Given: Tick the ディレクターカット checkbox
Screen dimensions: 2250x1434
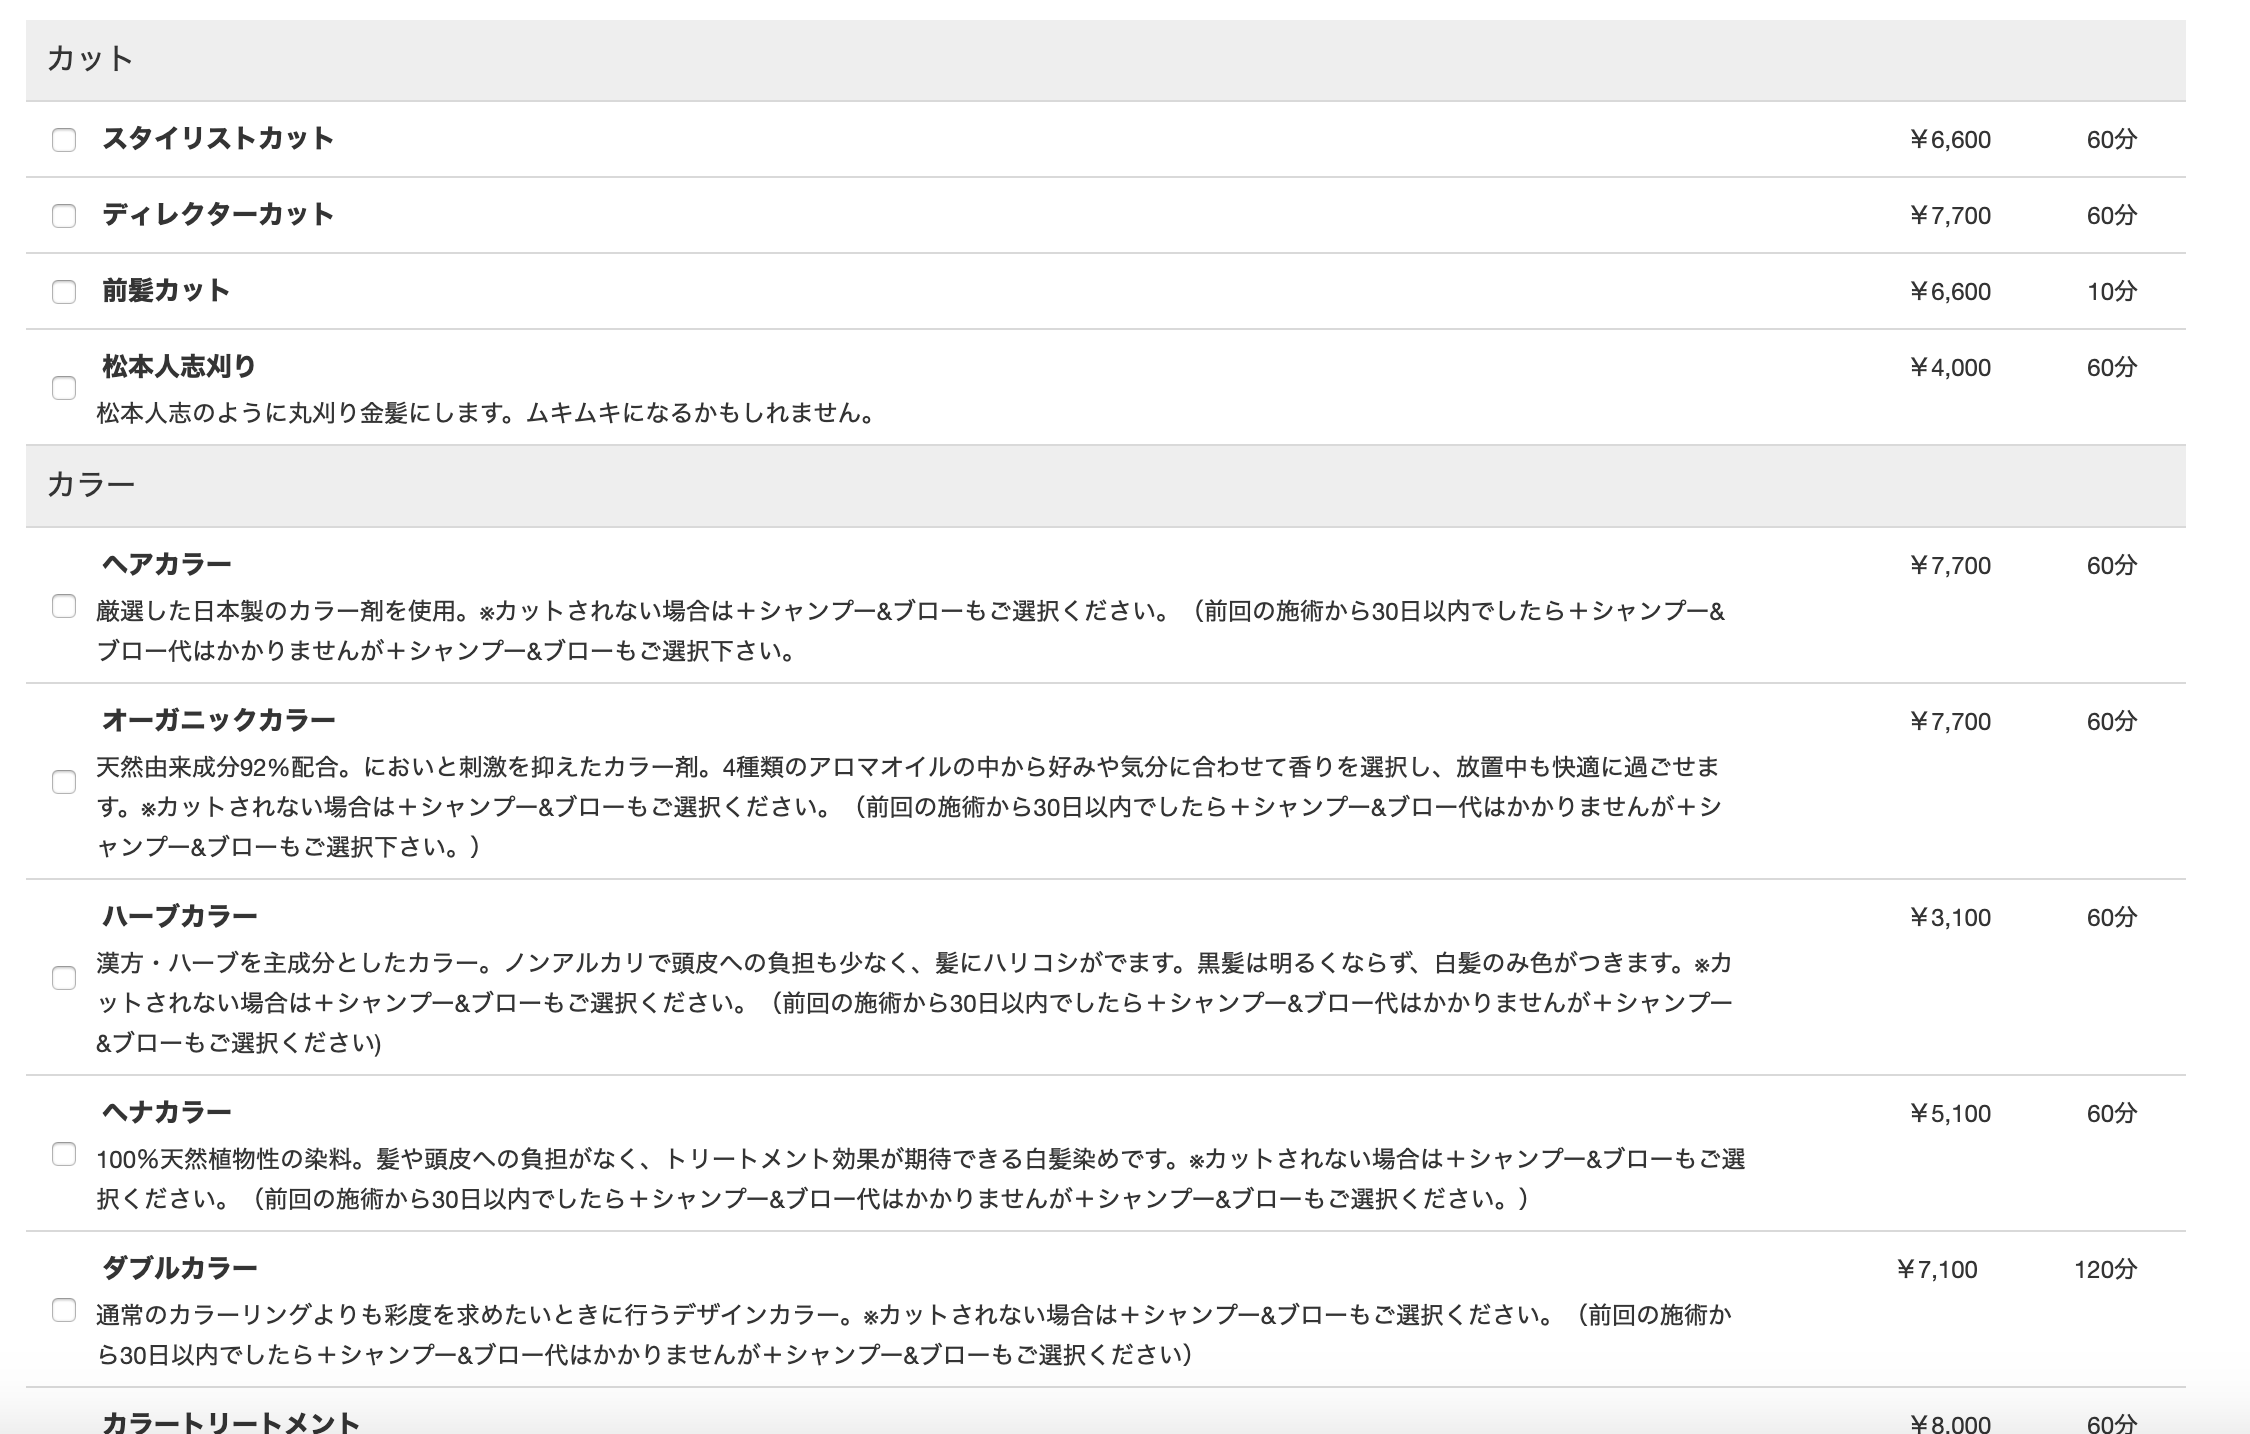Looking at the screenshot, I should [x=64, y=215].
